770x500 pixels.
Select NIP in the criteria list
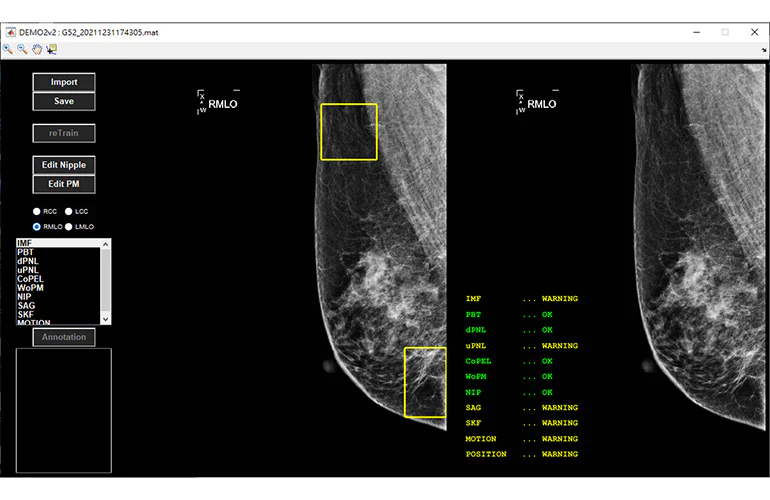coord(58,296)
